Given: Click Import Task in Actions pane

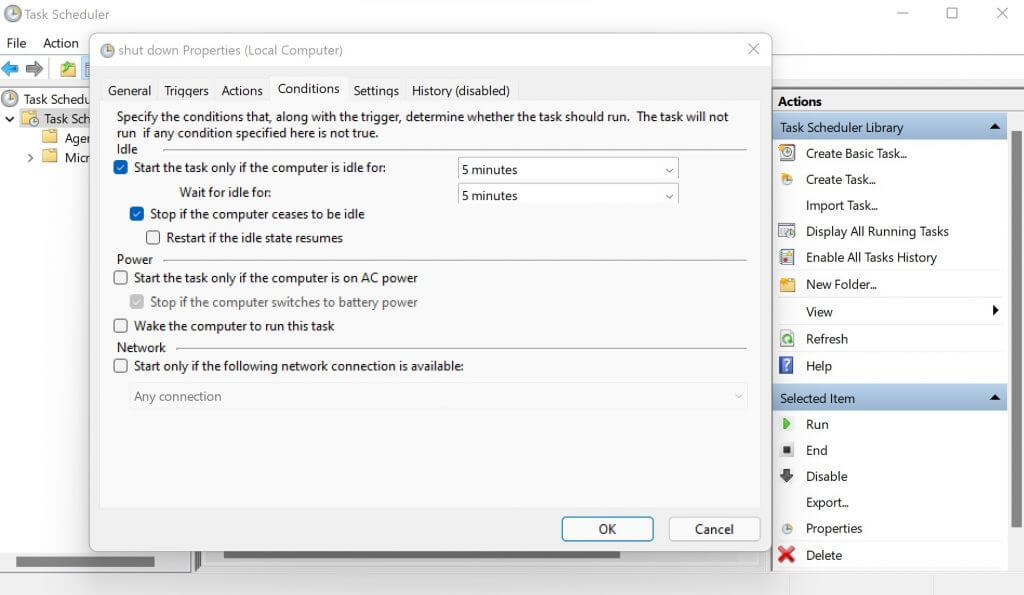Looking at the screenshot, I should click(842, 205).
